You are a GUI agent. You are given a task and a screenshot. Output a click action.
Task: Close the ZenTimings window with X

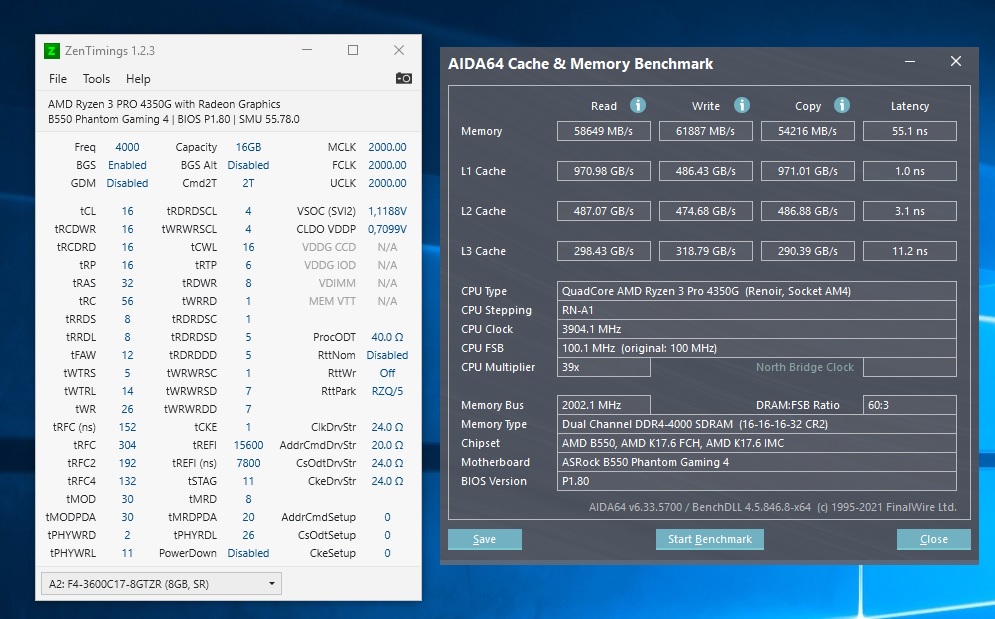(399, 50)
